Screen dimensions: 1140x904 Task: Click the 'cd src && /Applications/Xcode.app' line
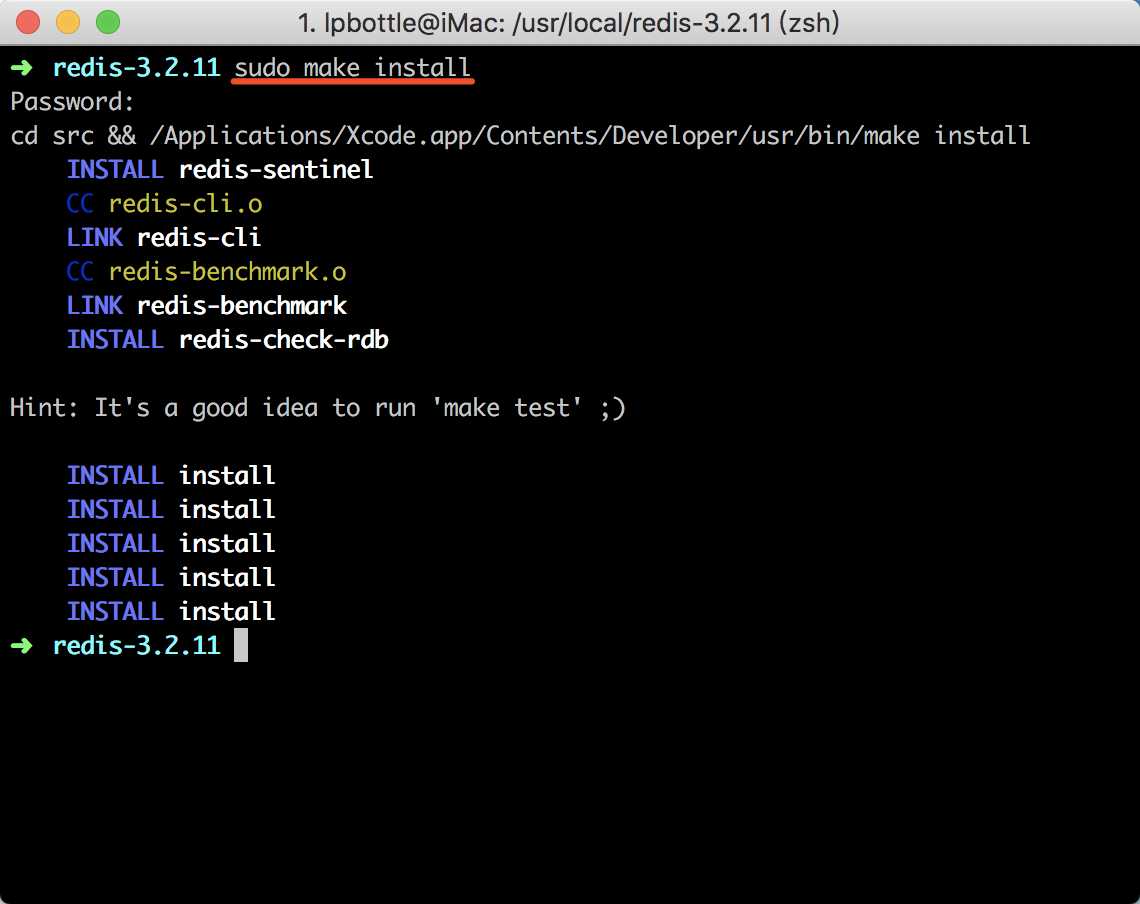(x=520, y=136)
